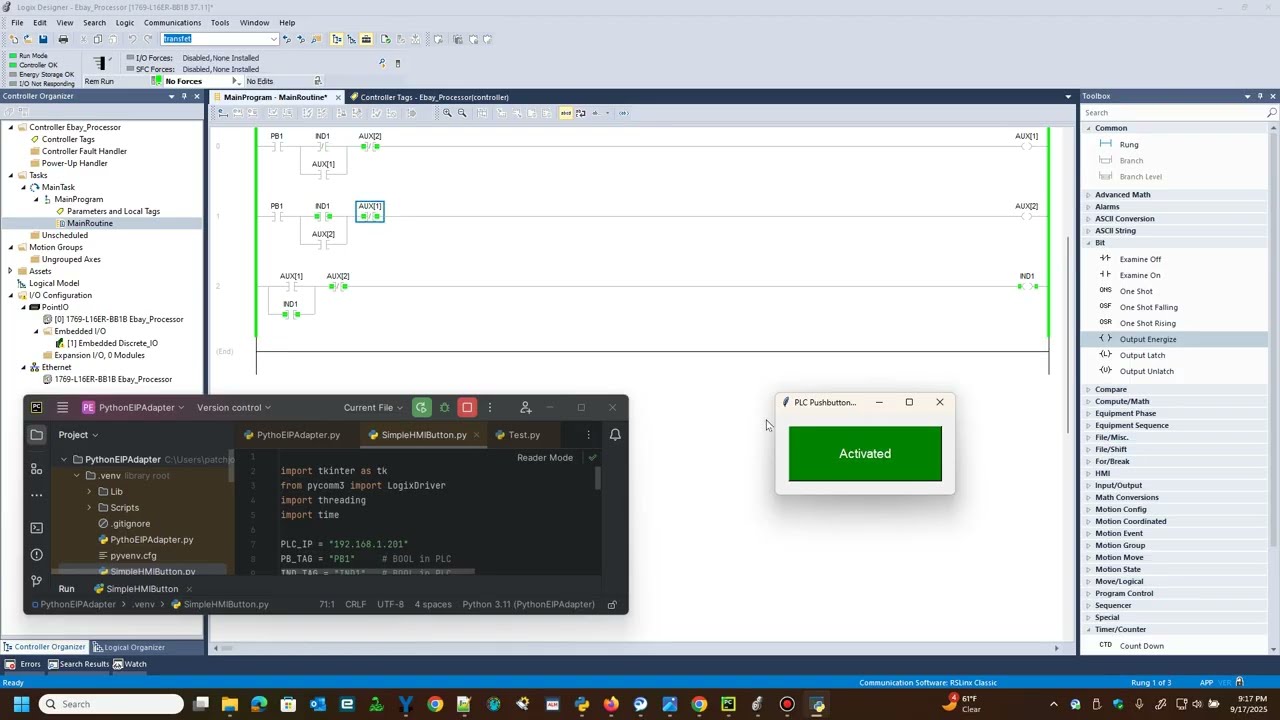Open the Version control dropdown
Screen dimensions: 1280x720
click(x=235, y=407)
